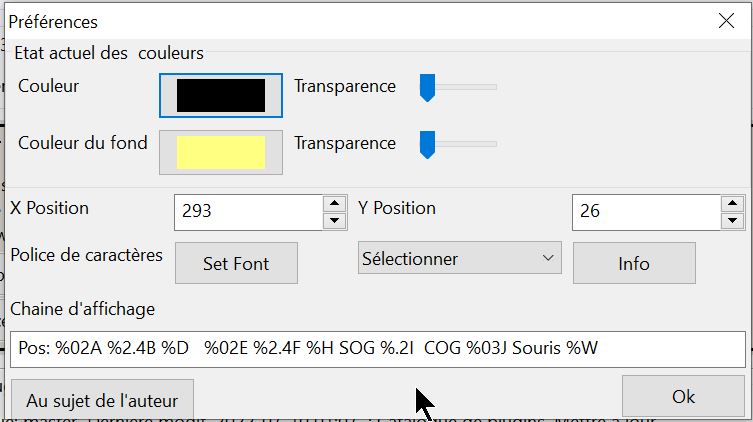Focus the Y Position input field
Viewport: 753px width, 422px height.
coord(645,212)
